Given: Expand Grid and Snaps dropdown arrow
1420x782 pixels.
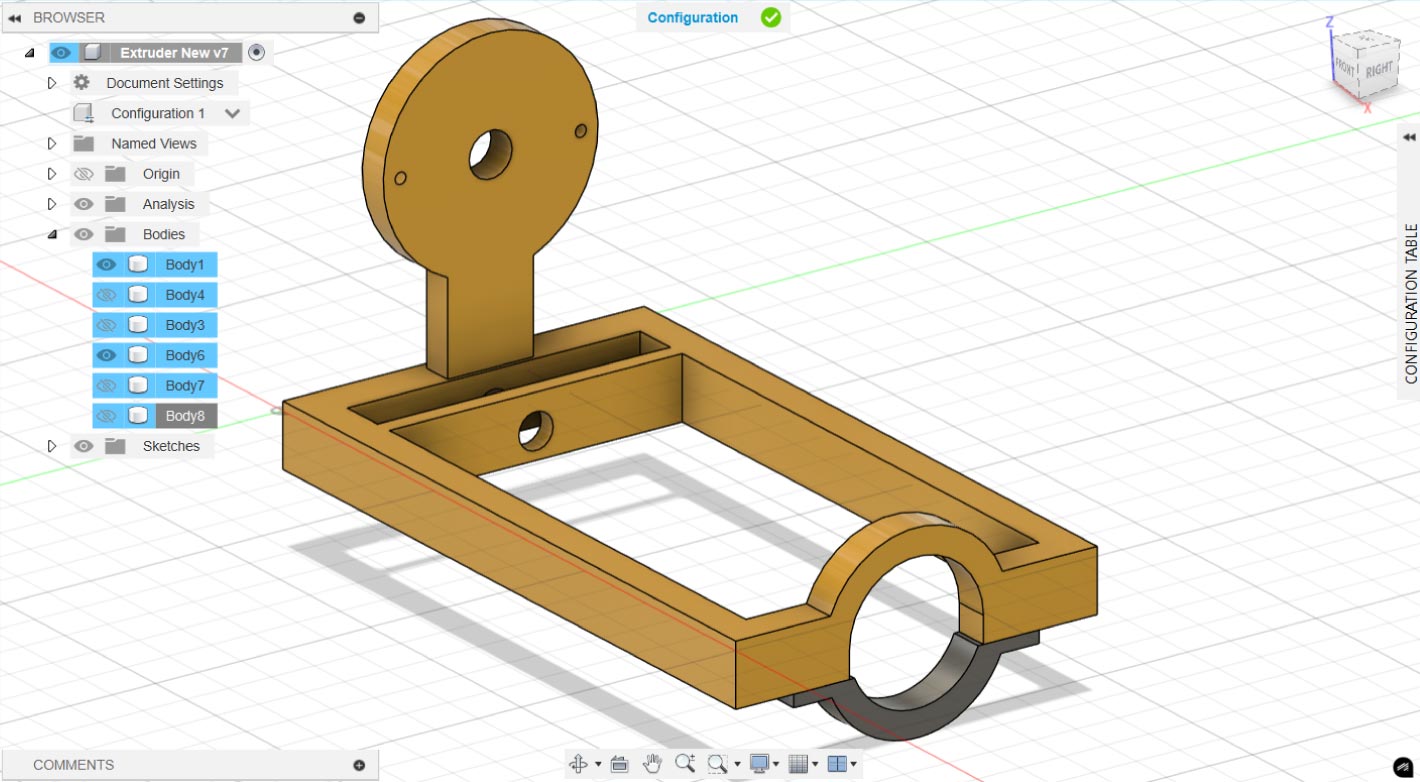Looking at the screenshot, I should tap(815, 765).
